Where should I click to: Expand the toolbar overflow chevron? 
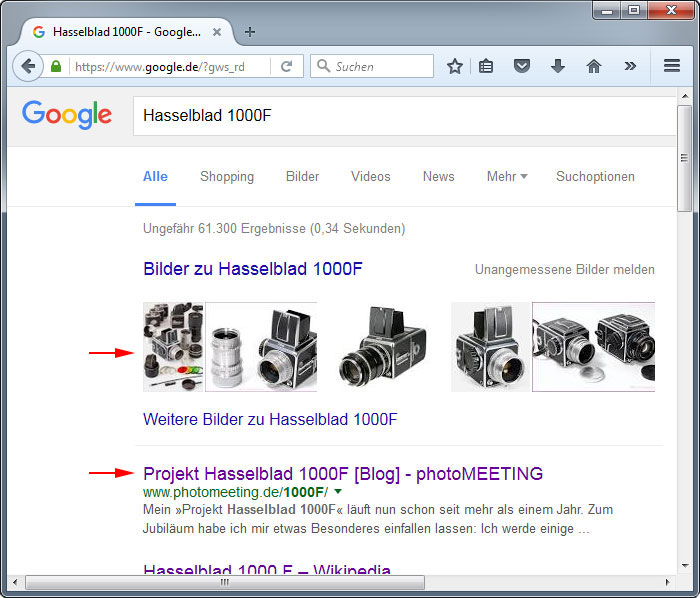(629, 66)
